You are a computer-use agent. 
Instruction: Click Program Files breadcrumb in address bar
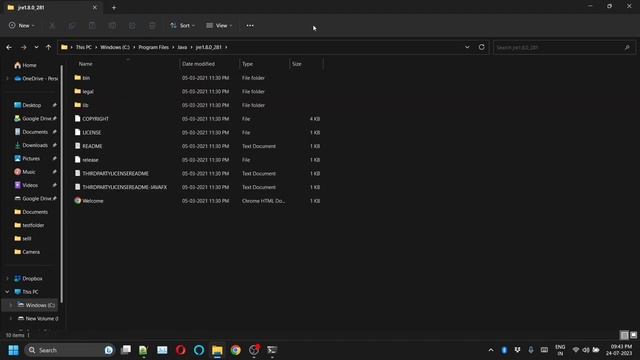point(153,47)
